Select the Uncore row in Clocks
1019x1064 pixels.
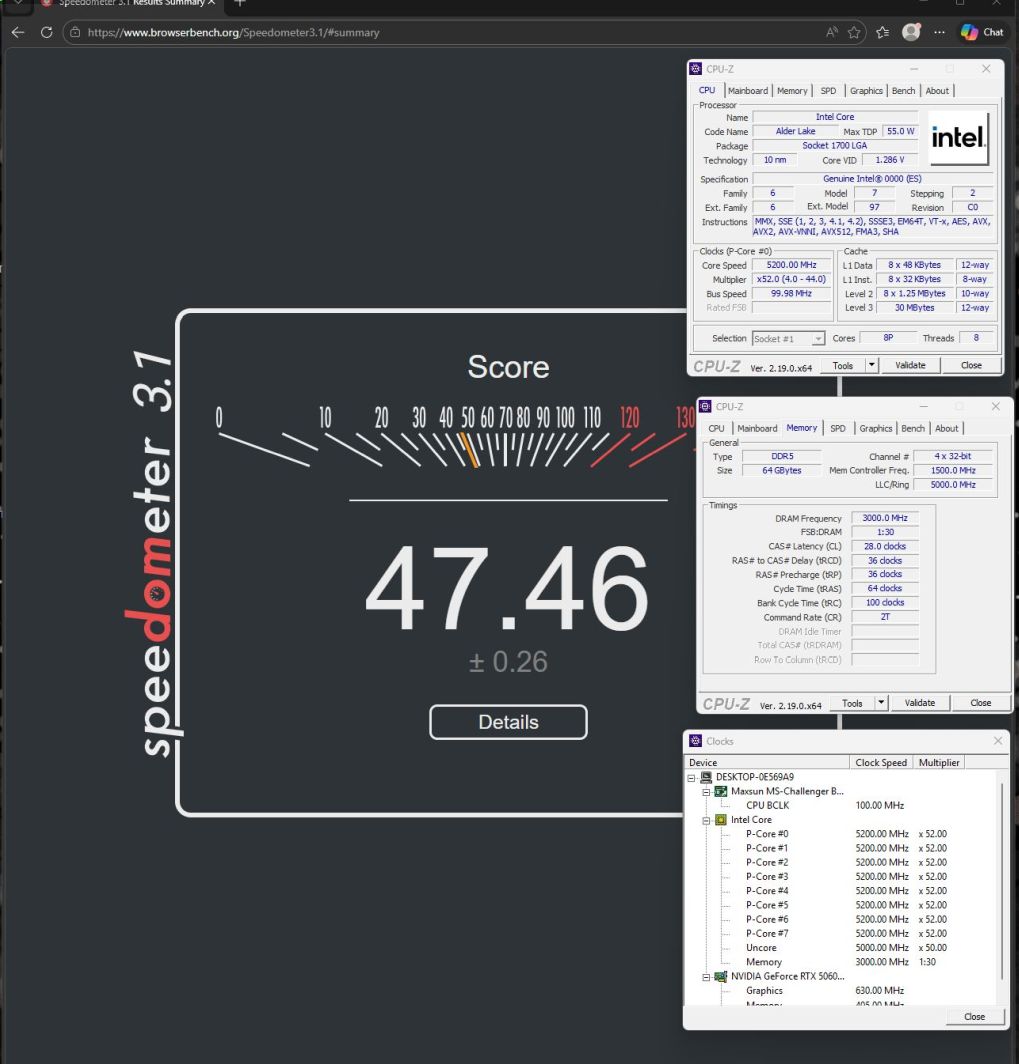pyautogui.click(x=841, y=948)
